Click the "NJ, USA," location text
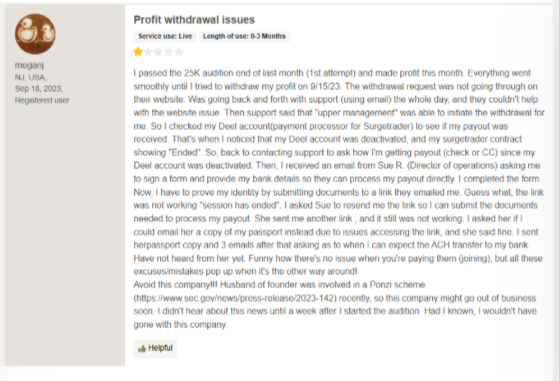Image resolution: width=559 pixels, height=381 pixels. coord(31,77)
